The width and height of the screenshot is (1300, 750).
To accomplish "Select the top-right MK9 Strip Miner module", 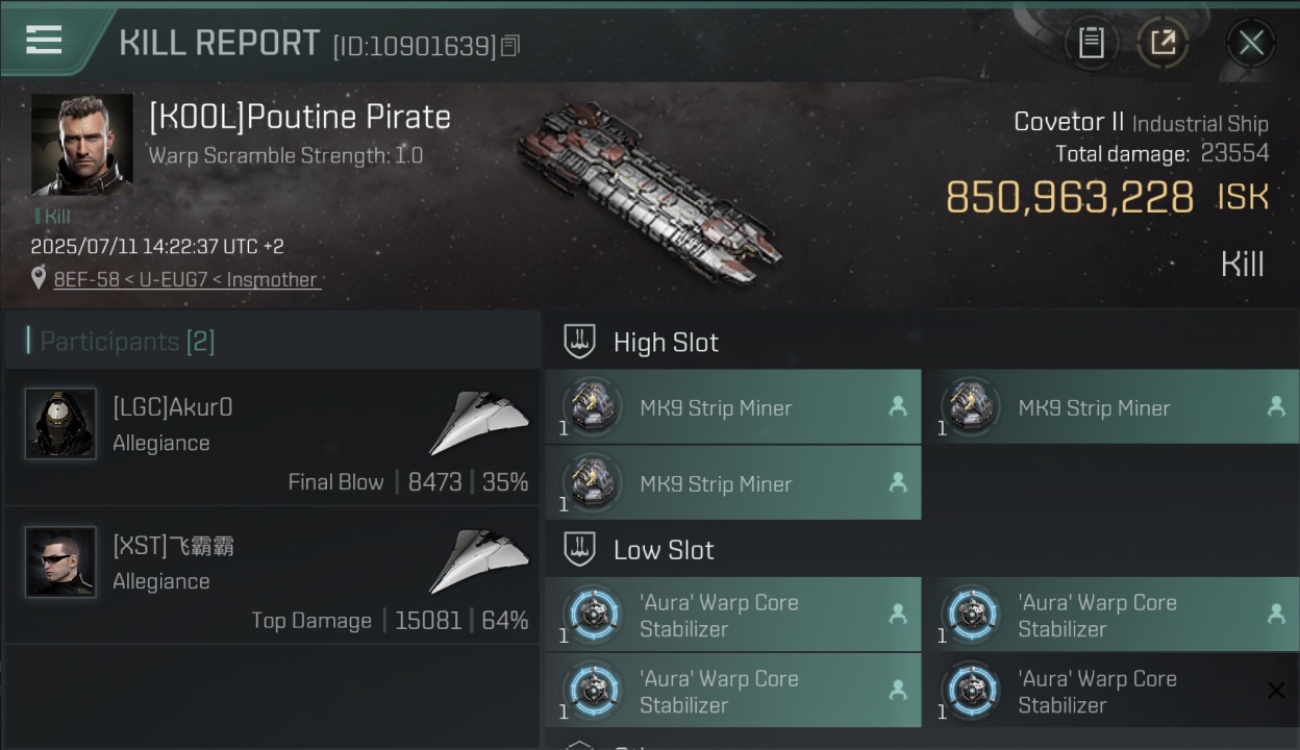I will [x=1110, y=407].
